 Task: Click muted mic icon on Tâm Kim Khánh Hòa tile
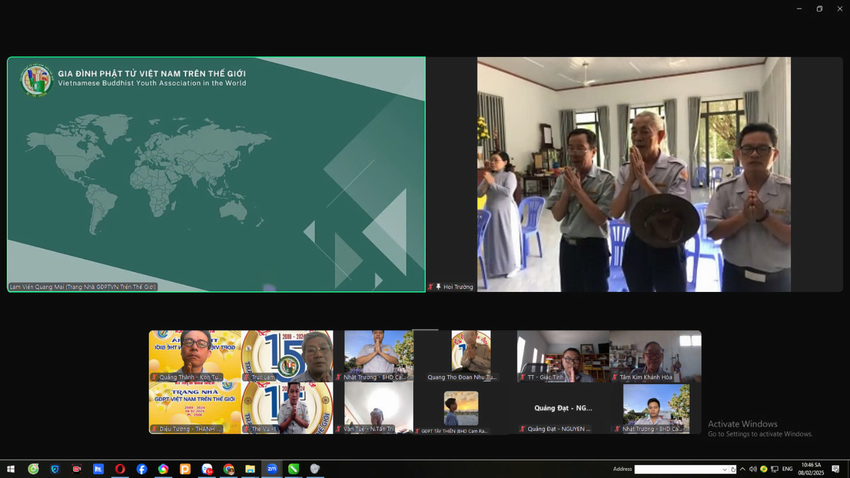[x=615, y=377]
